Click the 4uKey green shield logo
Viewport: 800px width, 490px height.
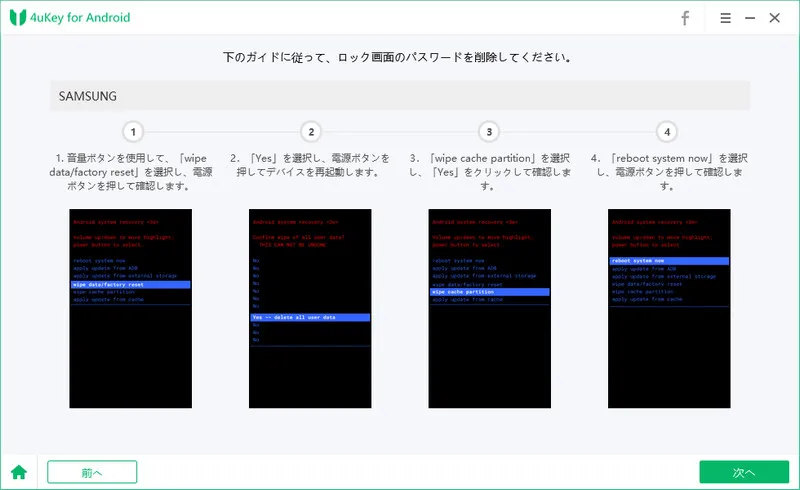click(x=16, y=18)
